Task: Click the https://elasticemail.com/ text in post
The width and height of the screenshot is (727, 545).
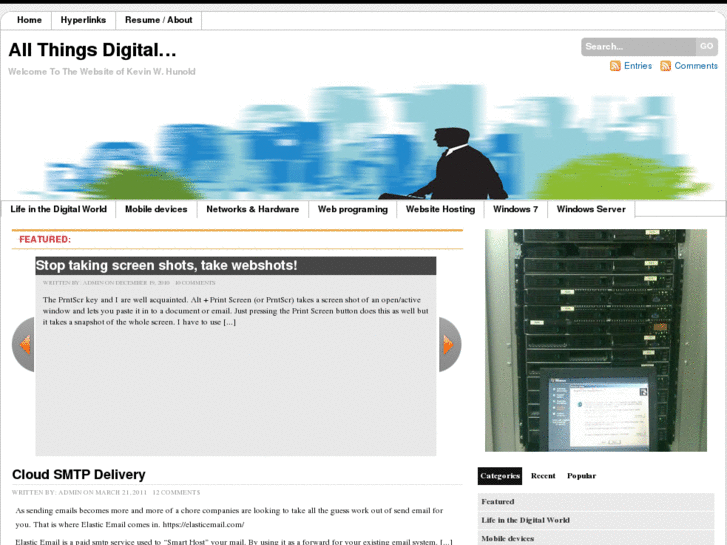Action: coord(203,525)
